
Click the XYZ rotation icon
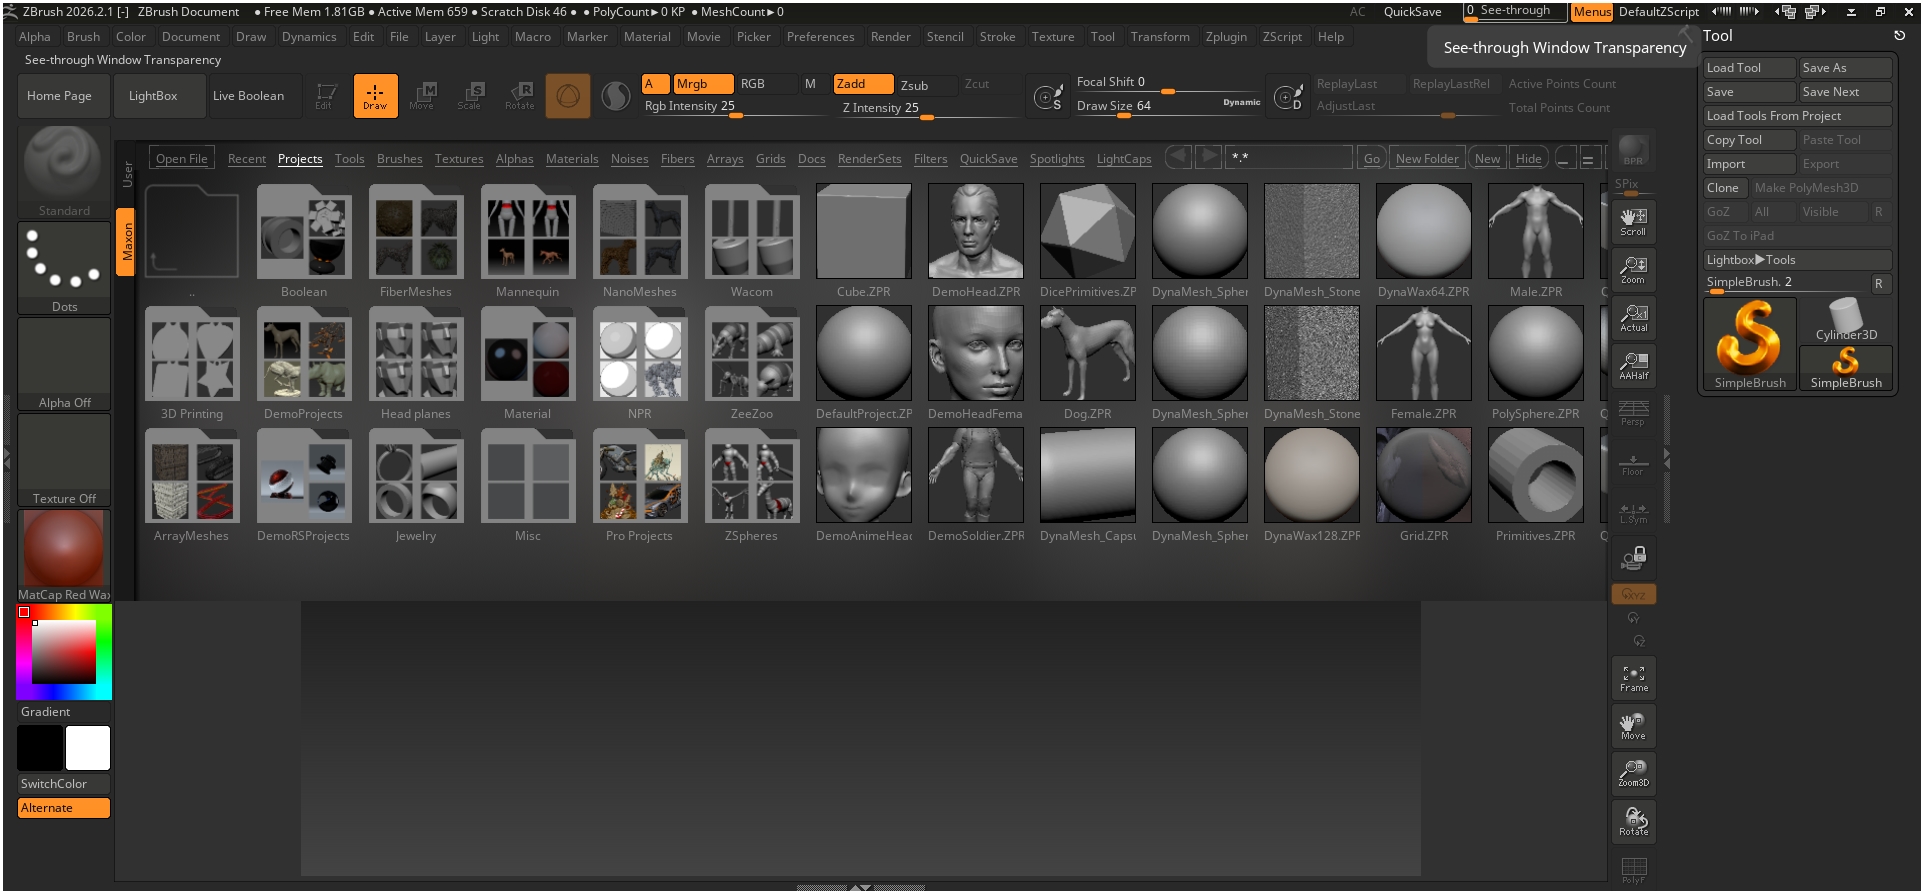[1633, 594]
